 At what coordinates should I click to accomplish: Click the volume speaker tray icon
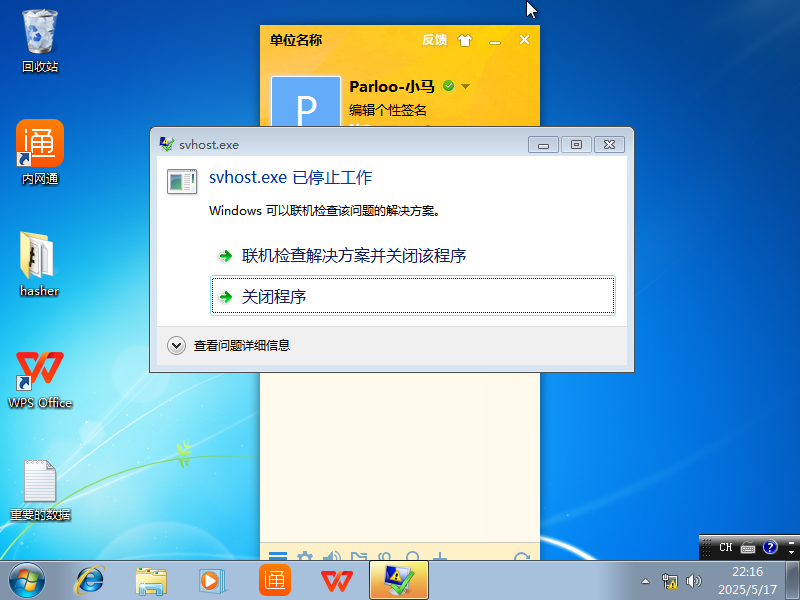pyautogui.click(x=694, y=580)
